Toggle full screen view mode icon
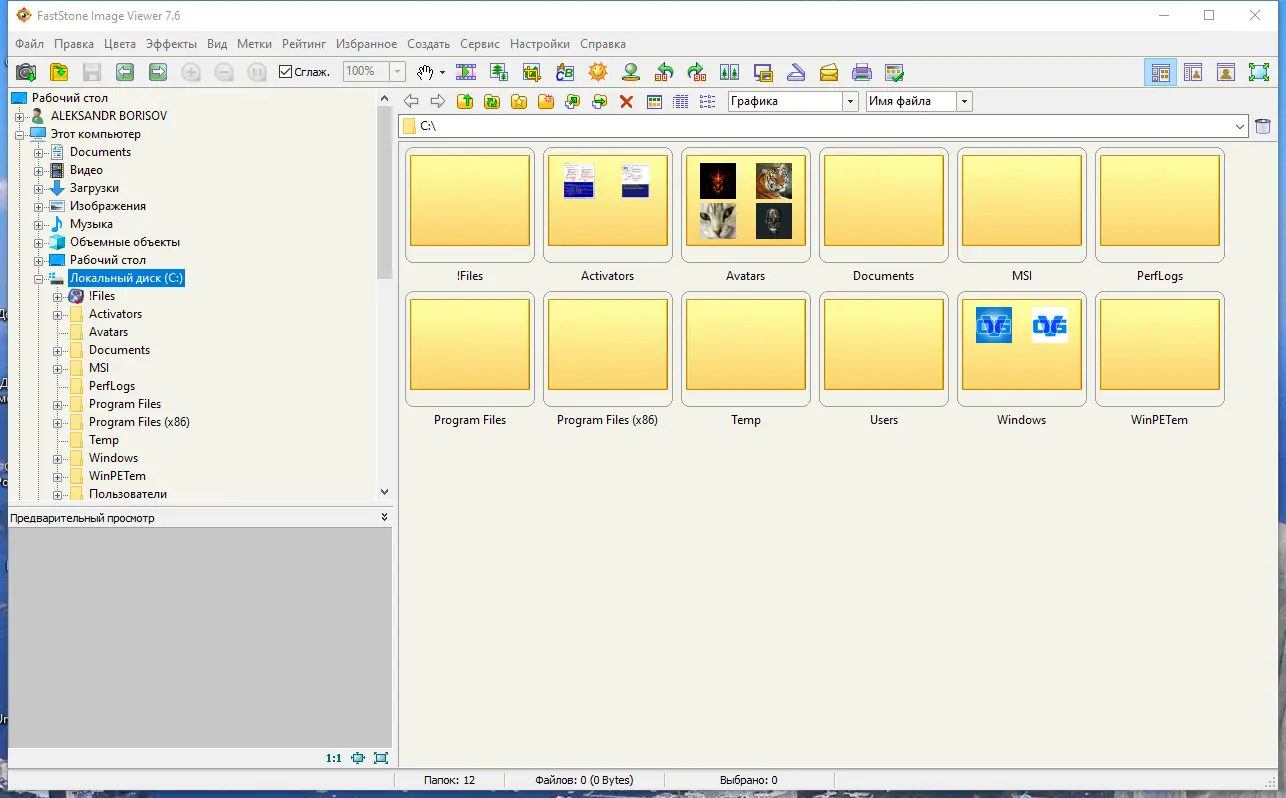 tap(1258, 72)
